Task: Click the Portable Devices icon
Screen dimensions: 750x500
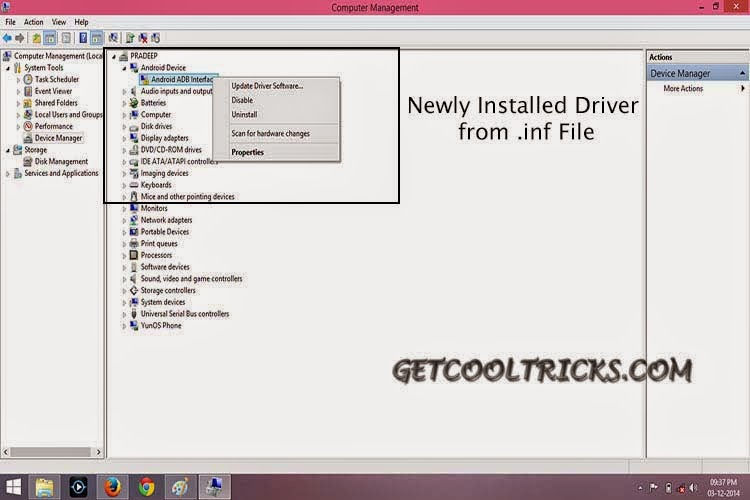Action: 134,232
